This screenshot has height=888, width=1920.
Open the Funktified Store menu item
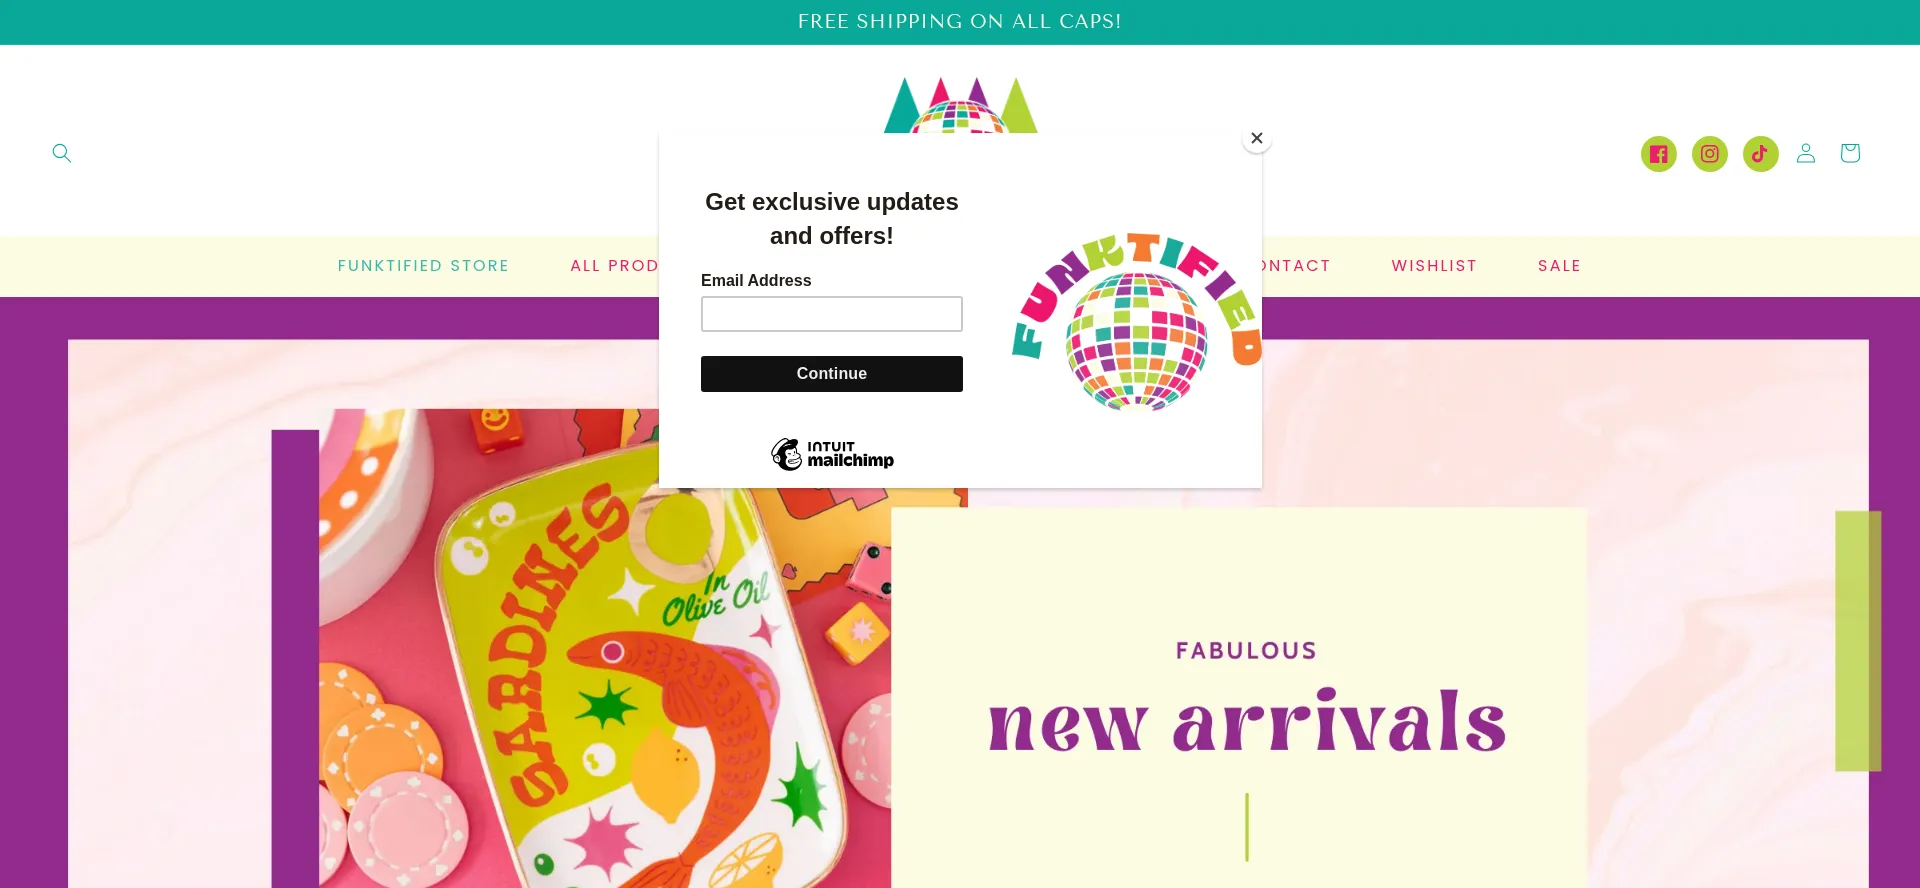[424, 266]
